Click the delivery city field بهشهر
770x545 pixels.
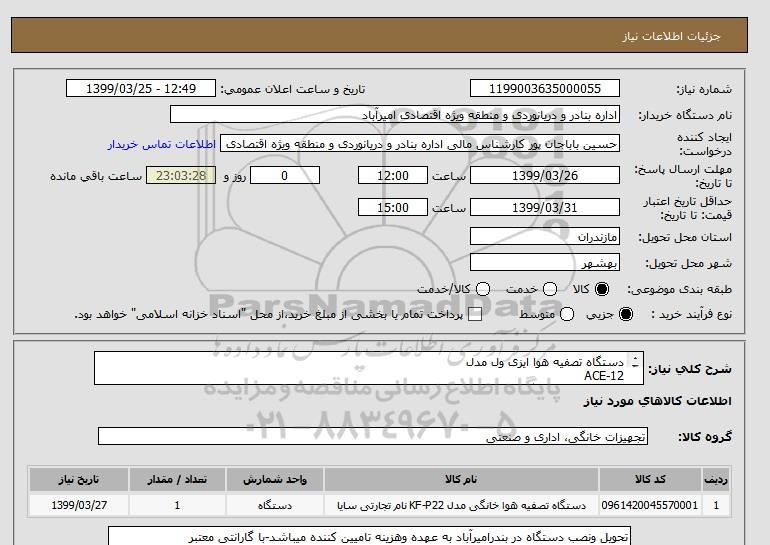pos(545,262)
